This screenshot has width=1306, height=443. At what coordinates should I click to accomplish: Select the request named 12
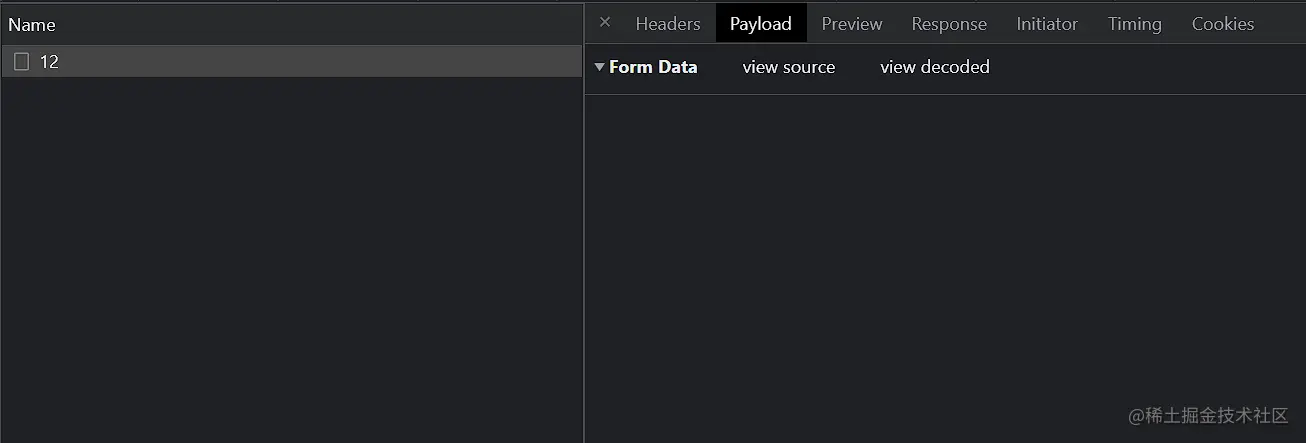click(x=50, y=62)
